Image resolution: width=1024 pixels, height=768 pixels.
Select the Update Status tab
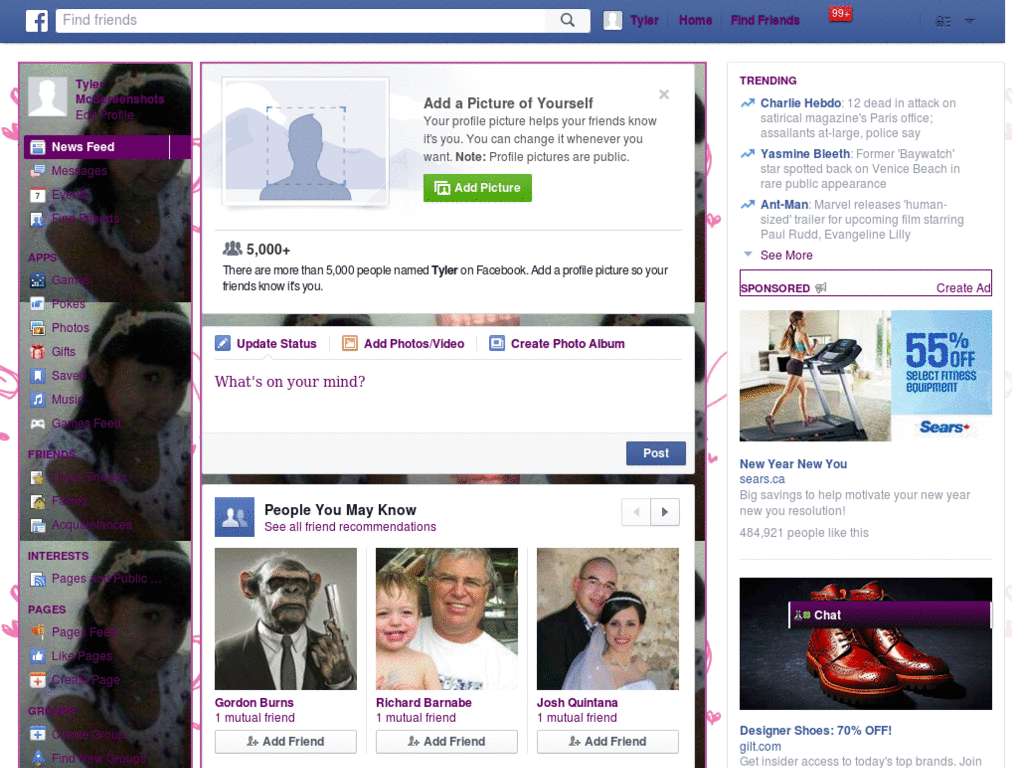coord(266,344)
